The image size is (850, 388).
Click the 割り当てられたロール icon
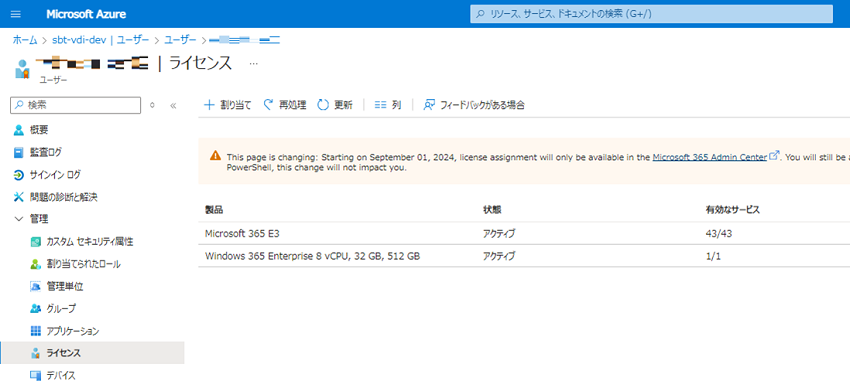click(36, 264)
